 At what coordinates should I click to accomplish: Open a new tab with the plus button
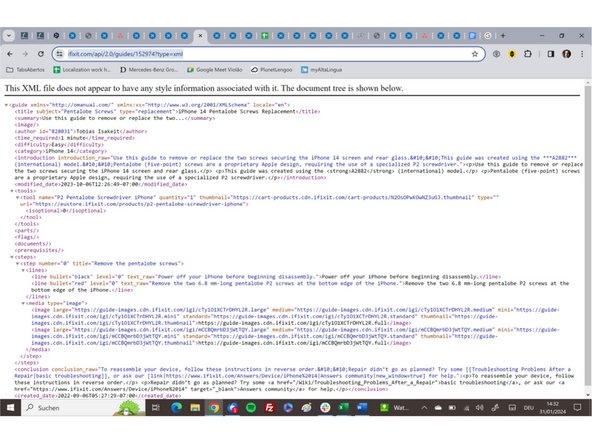(x=503, y=35)
